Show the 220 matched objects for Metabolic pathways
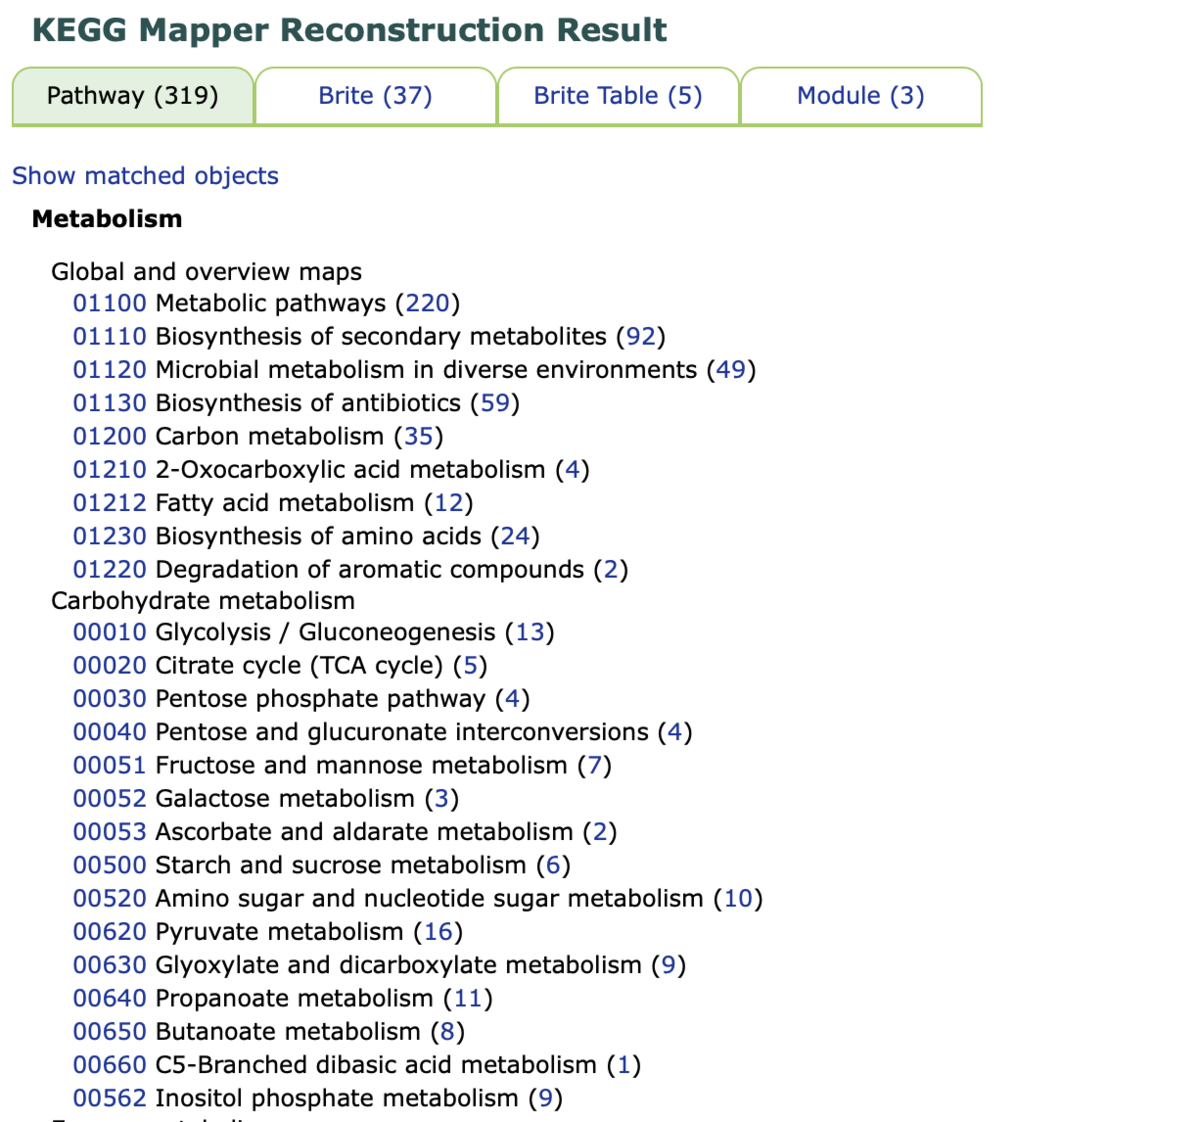The height and width of the screenshot is (1122, 1200). coord(428,303)
